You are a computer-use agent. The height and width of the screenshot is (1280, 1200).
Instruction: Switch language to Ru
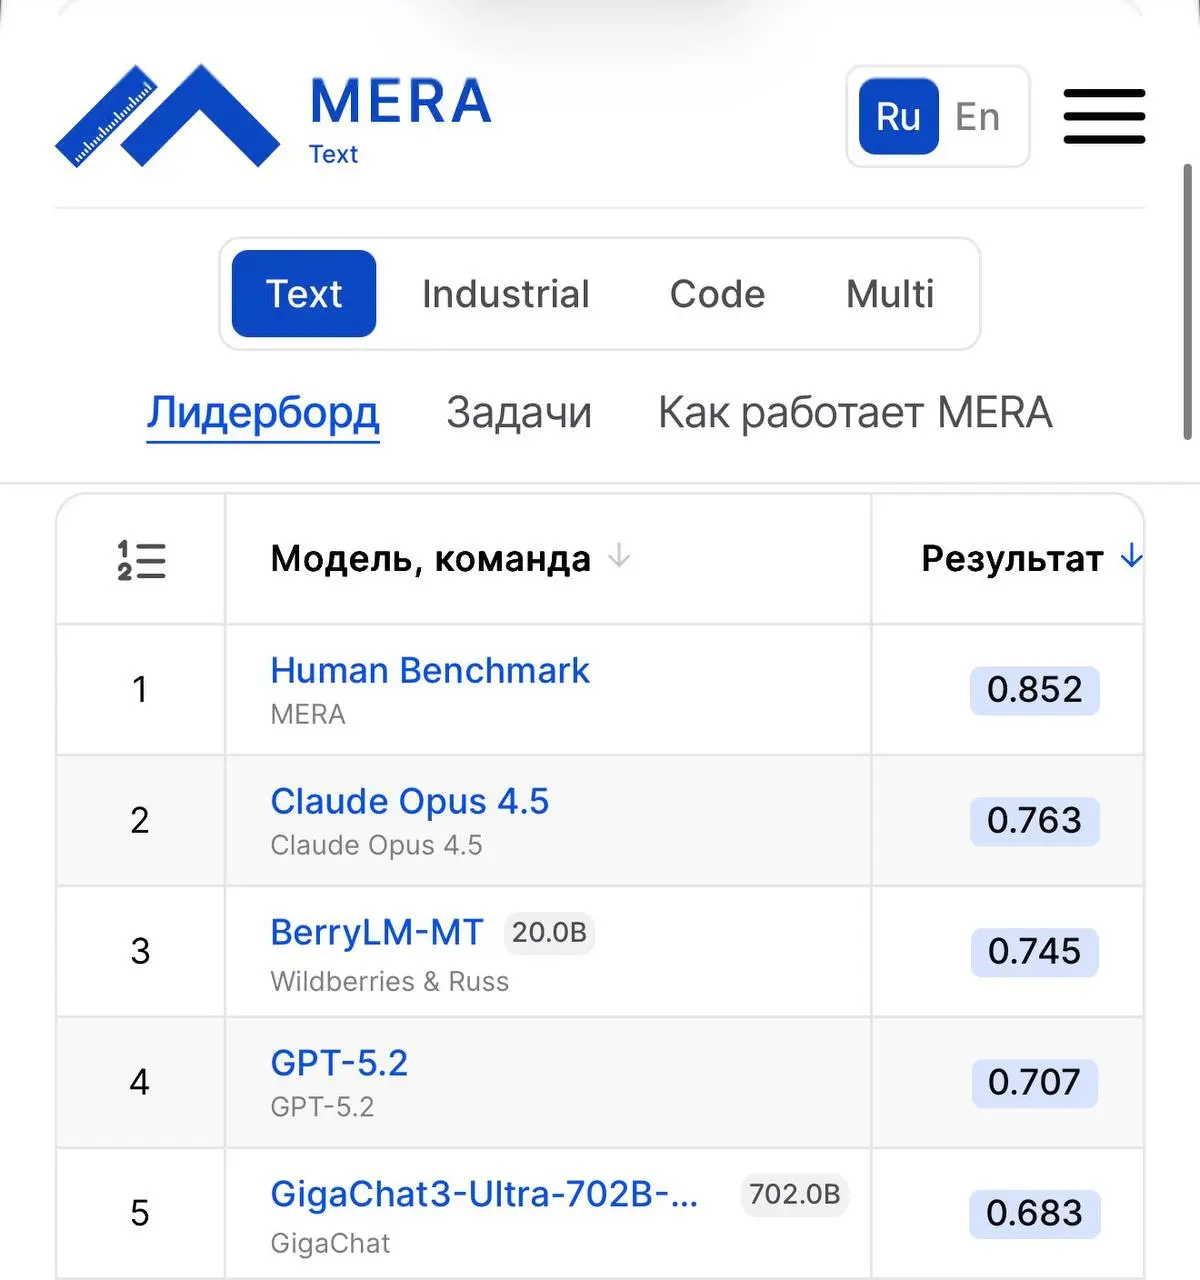(x=898, y=117)
